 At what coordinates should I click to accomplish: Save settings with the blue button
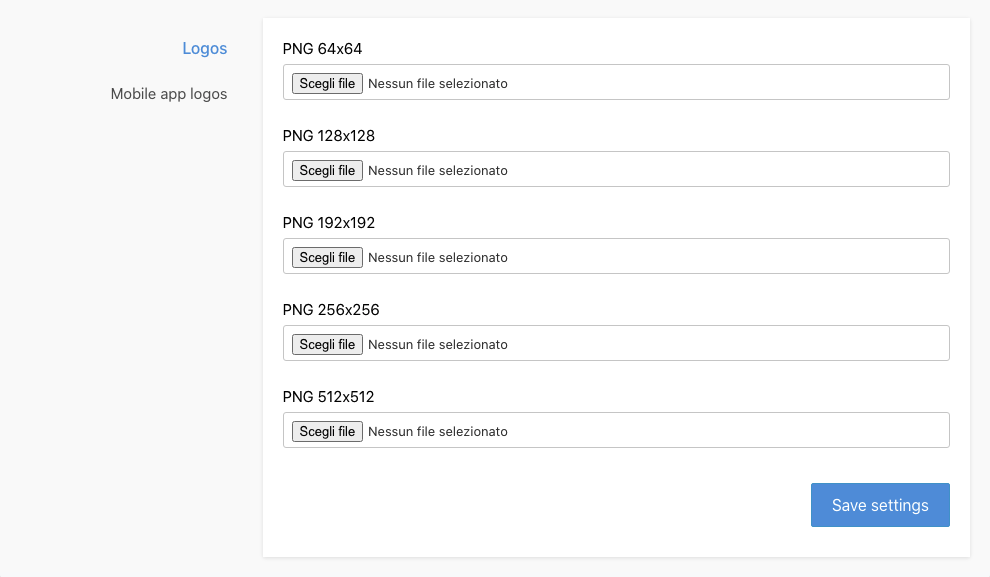coord(879,505)
